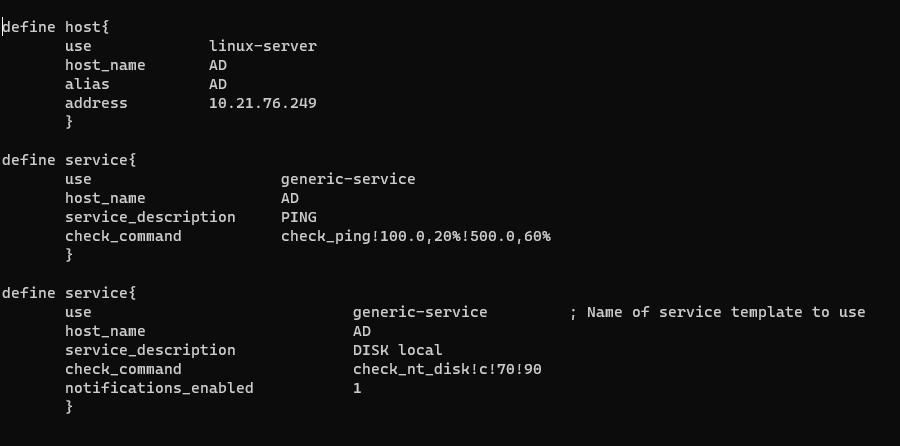900x446 pixels.
Task: Click the notifications_enabled directive
Action: click(x=159, y=388)
